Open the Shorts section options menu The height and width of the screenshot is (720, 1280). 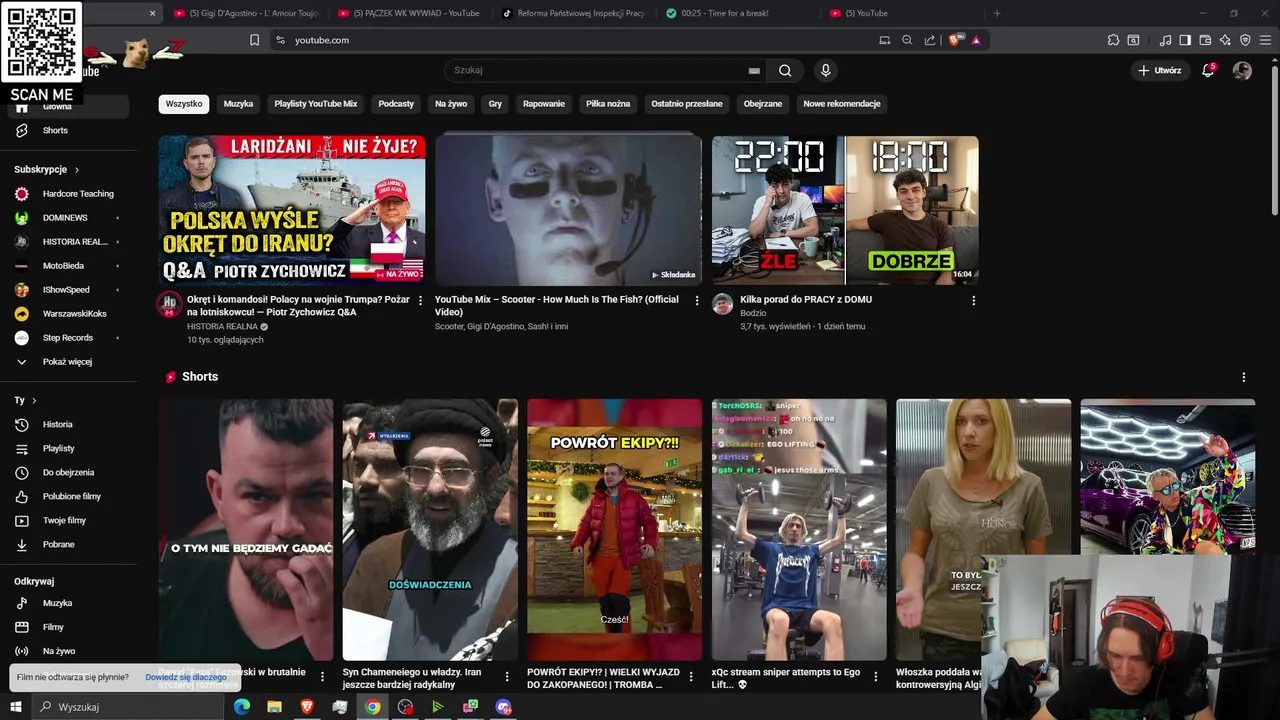tap(1244, 377)
